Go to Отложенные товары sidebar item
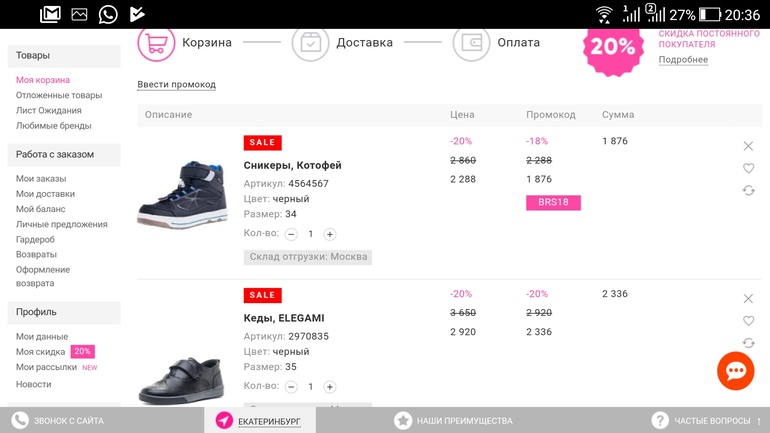 [59, 95]
